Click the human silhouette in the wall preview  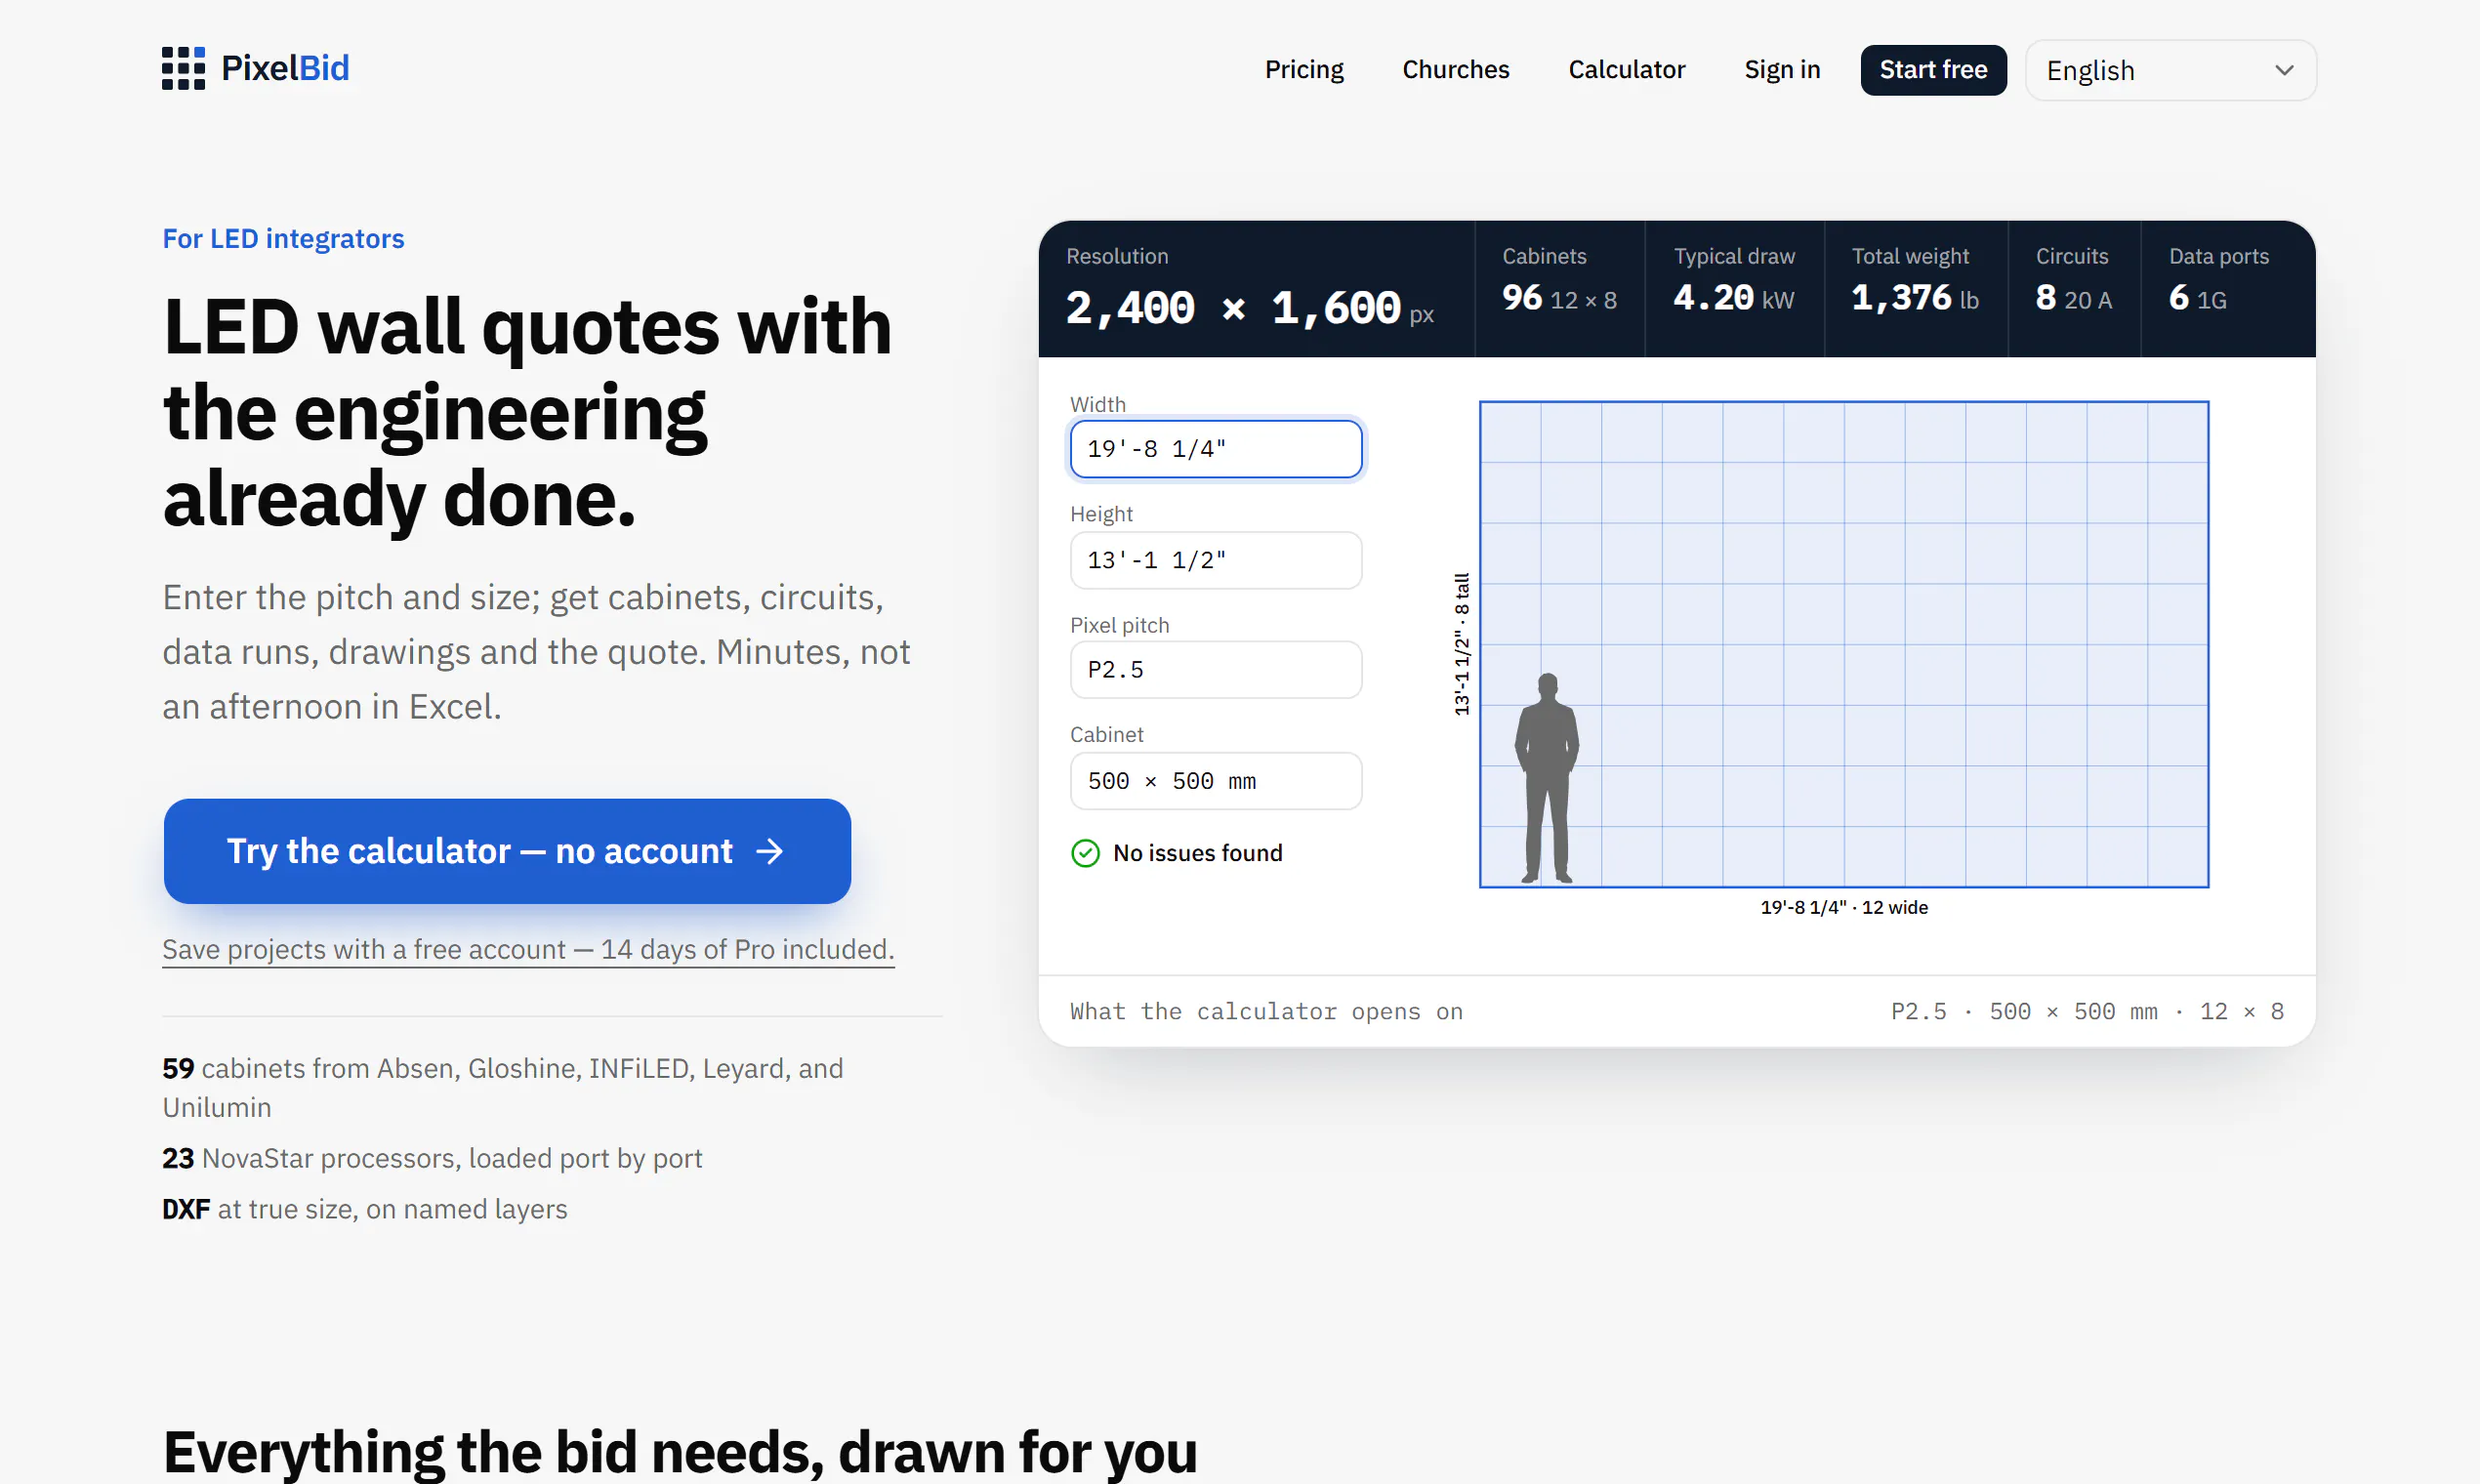(1546, 778)
